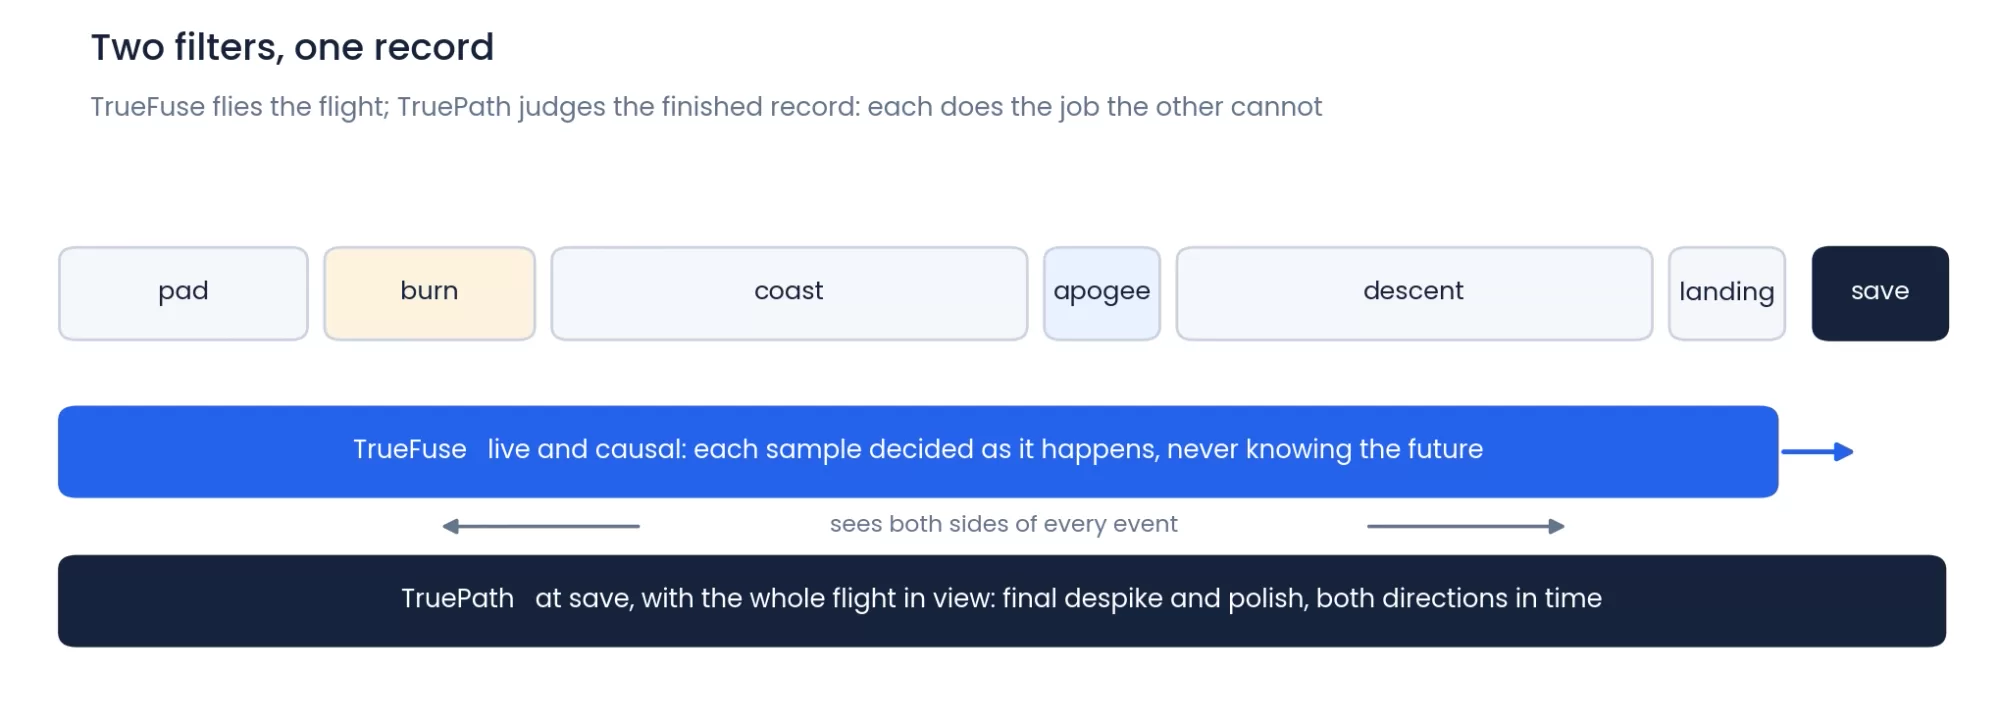Viewport: 2000px width, 726px height.
Task: Click the blue right arrow after TrueFuse
Action: 1817,452
